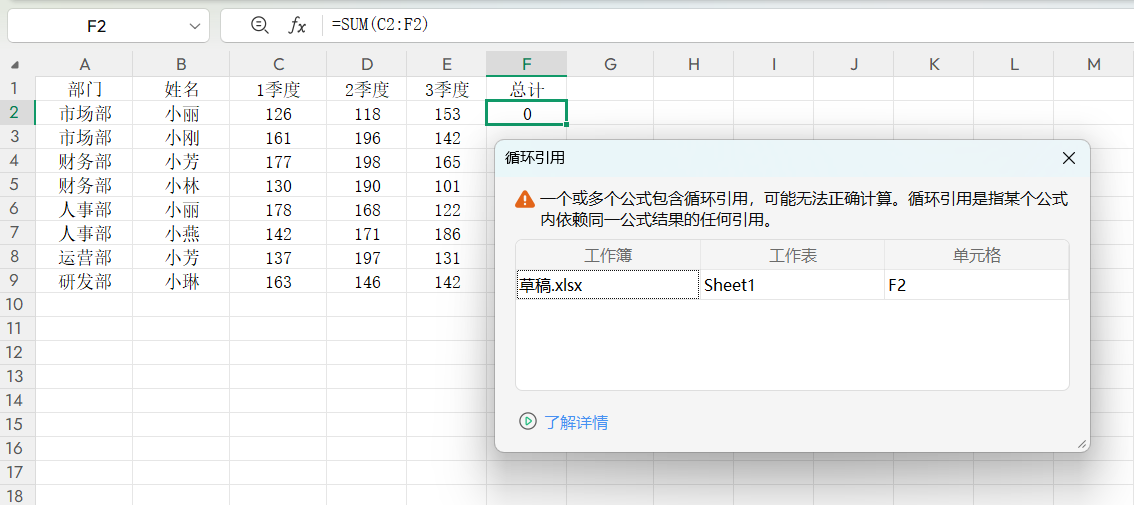
Task: Click the fx insert function icon
Action: tap(297, 26)
